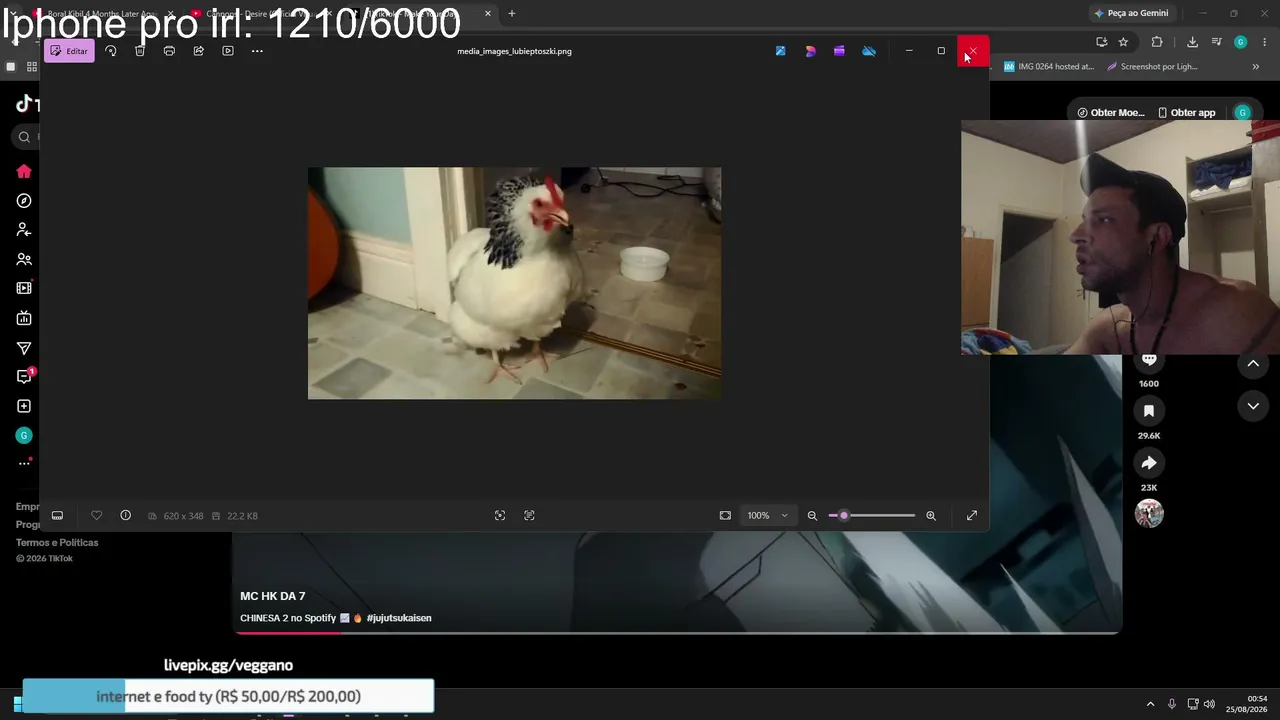This screenshot has height=720, width=1280.
Task: Print the image from Photos toolbar
Action: (169, 51)
